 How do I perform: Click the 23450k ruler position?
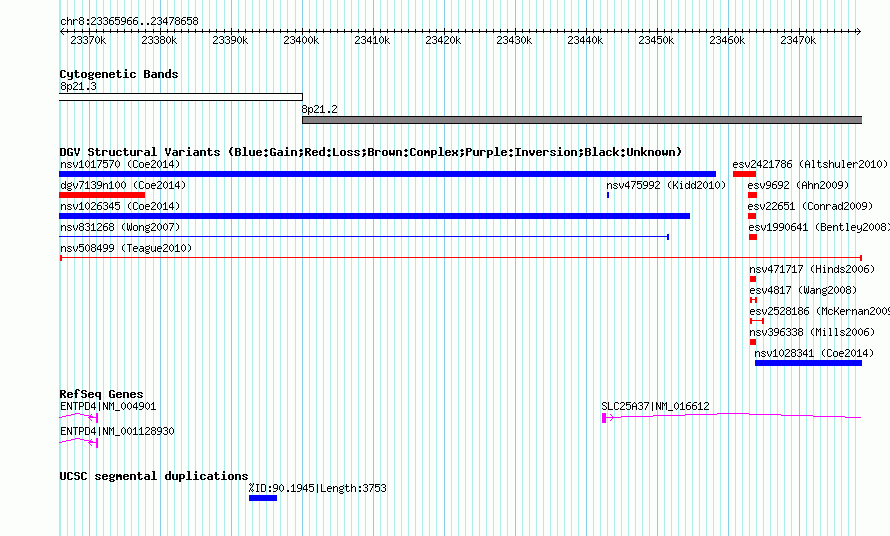(x=656, y=40)
